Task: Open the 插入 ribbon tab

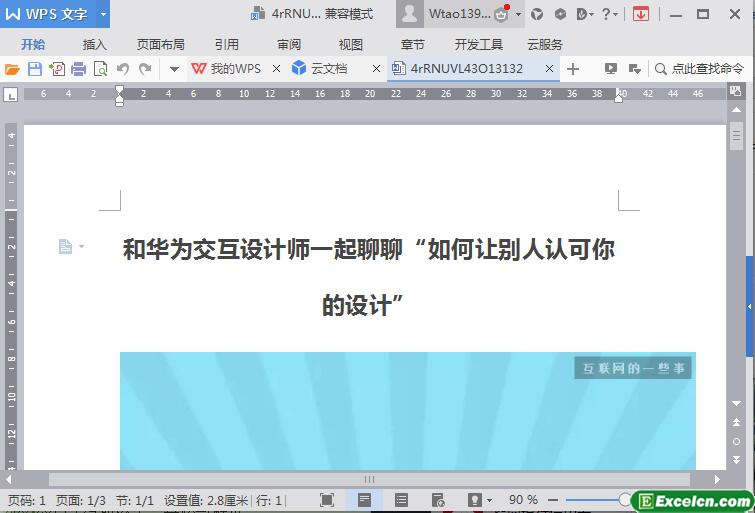Action: (x=94, y=45)
